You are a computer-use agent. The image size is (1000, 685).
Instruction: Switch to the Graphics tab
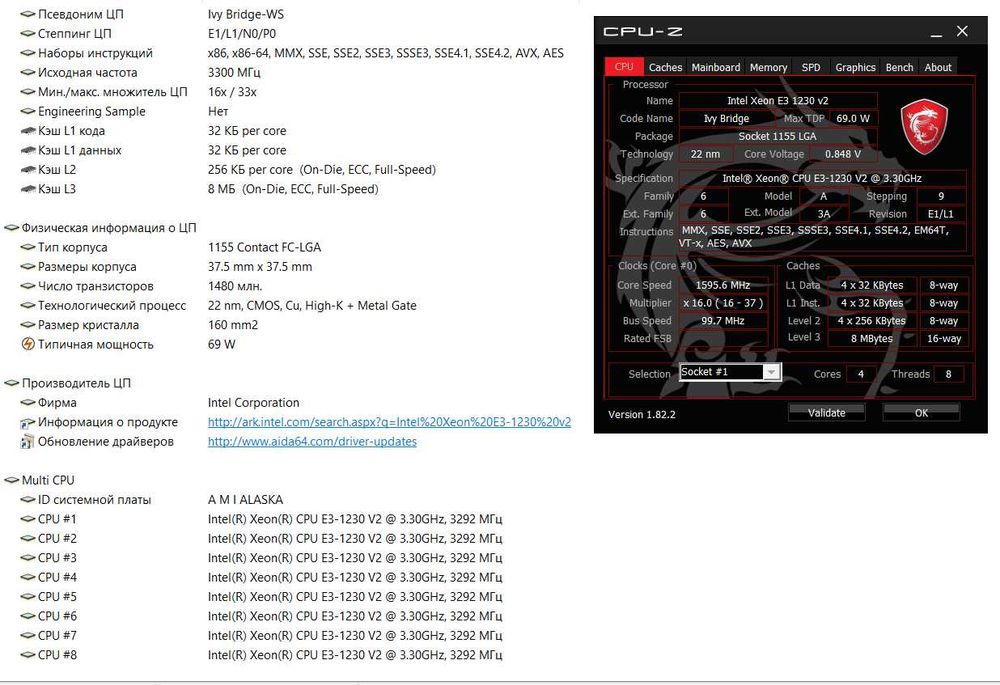pos(855,67)
